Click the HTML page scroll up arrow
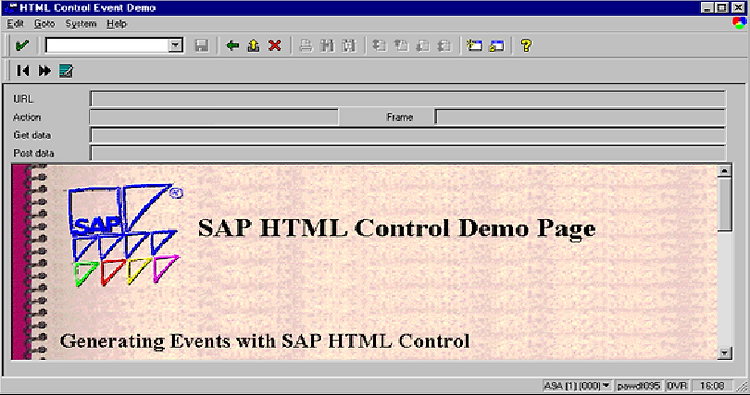Image resolution: width=750 pixels, height=395 pixels. click(x=725, y=171)
